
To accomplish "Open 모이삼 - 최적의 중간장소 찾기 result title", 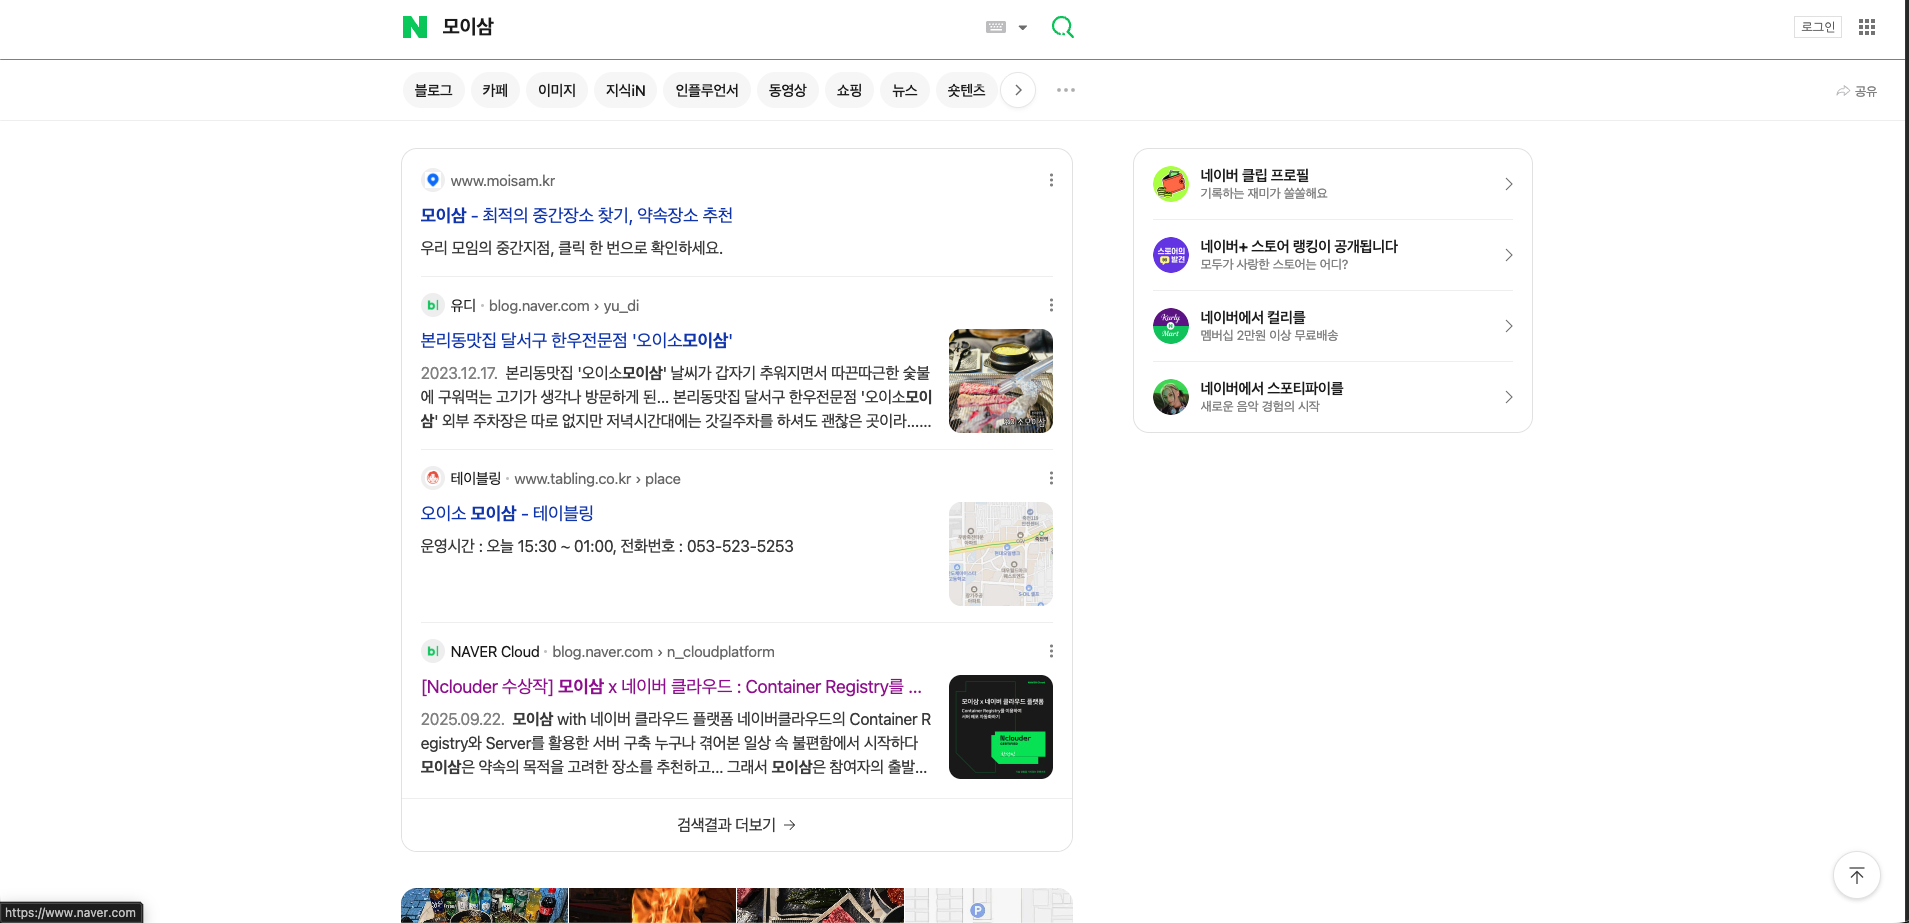I will click(x=576, y=215).
